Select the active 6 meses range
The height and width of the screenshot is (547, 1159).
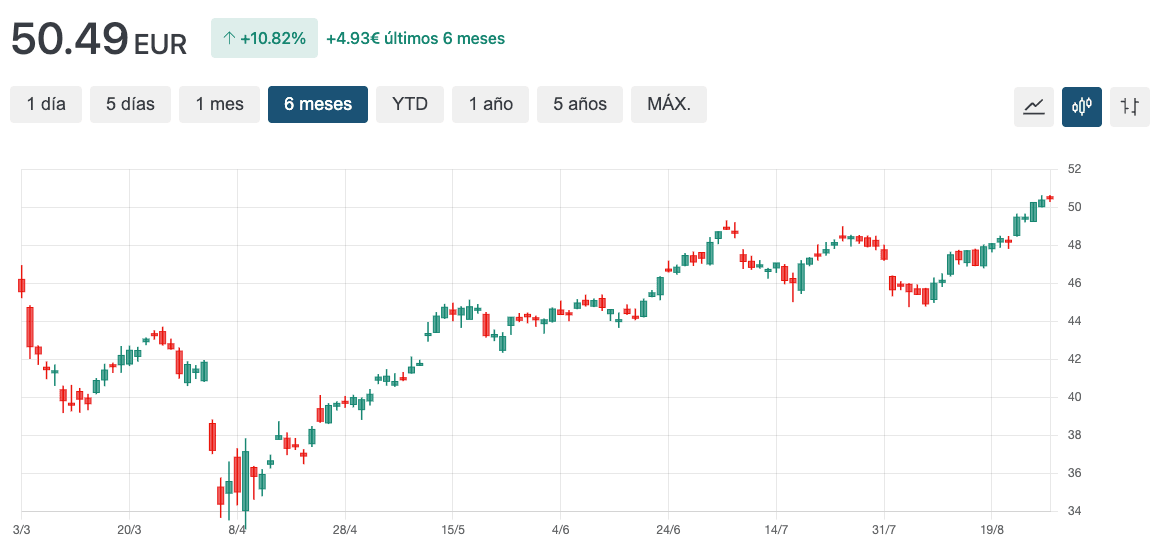click(x=318, y=104)
